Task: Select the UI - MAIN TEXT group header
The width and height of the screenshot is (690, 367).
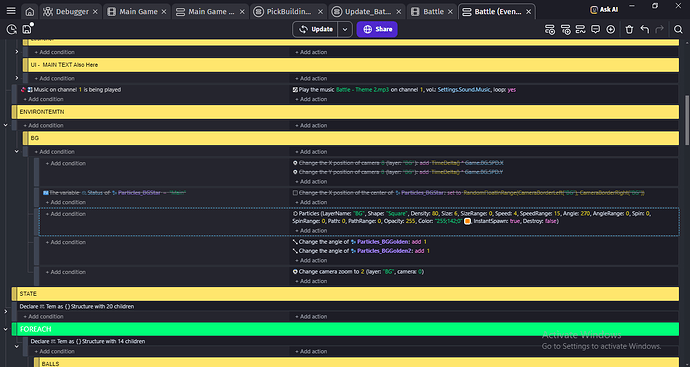Action: click(351, 65)
